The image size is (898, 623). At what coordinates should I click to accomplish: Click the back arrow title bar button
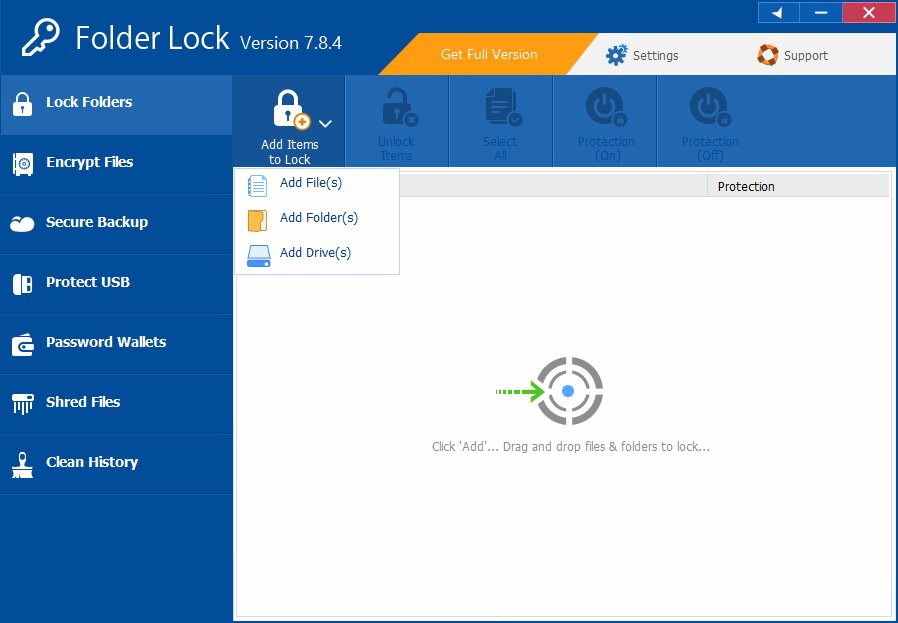(778, 12)
